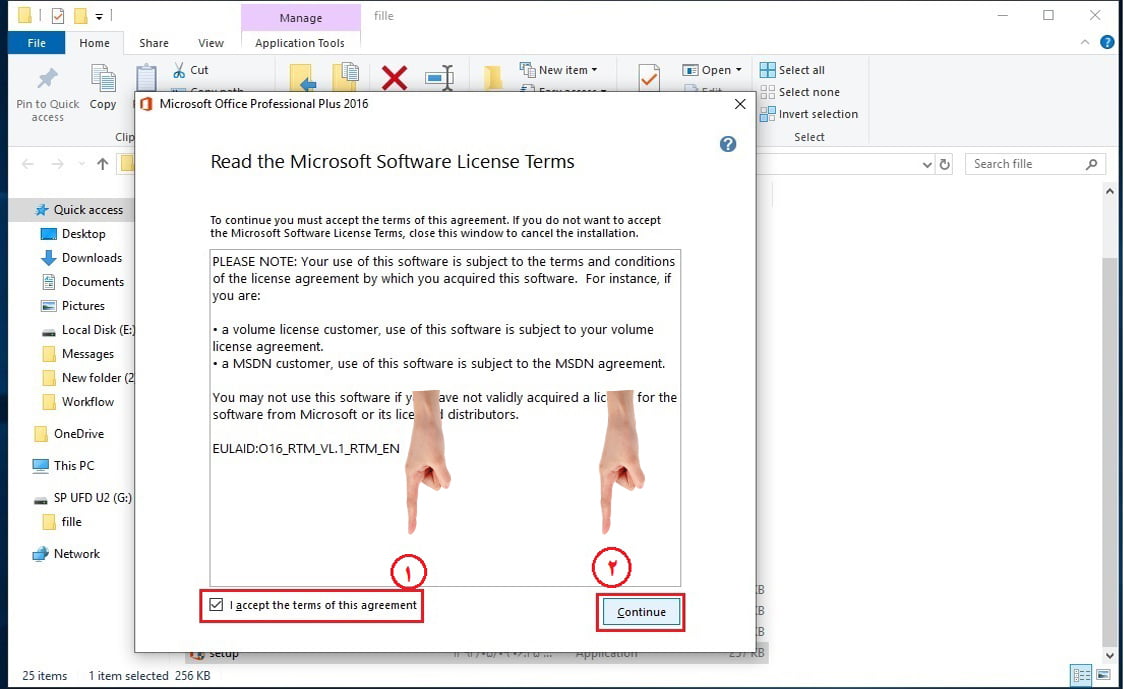Click the Copy icon in ribbon
The image size is (1124, 689).
(x=103, y=78)
